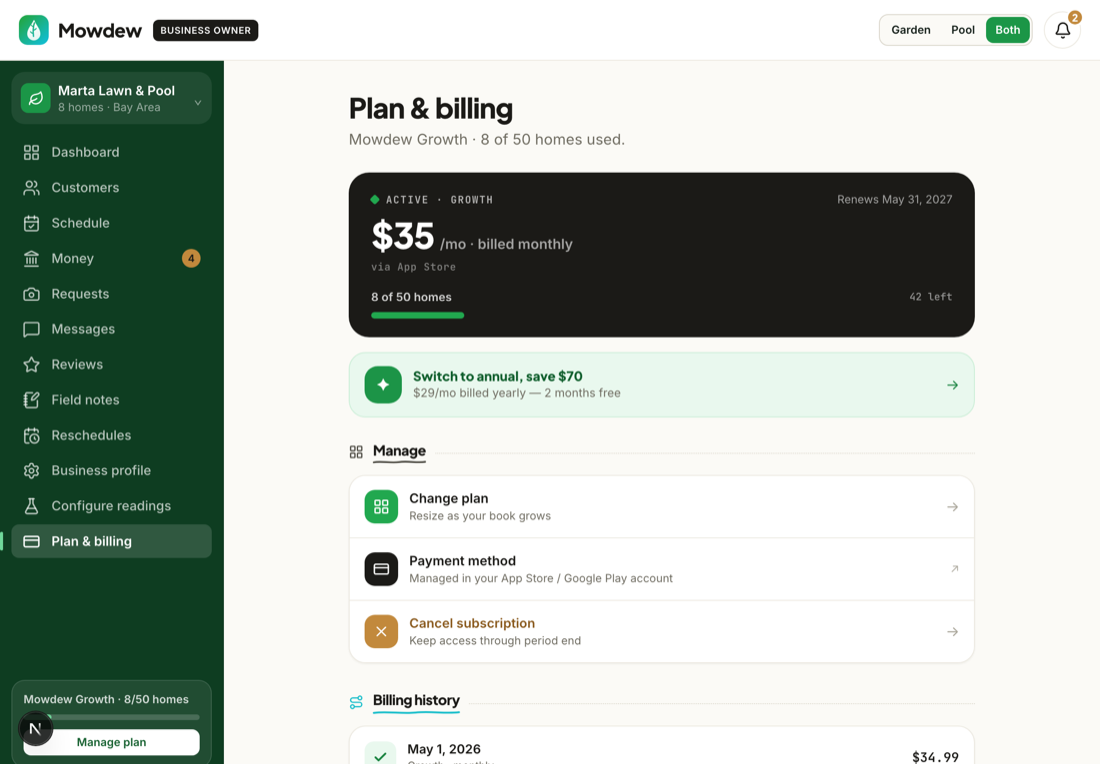Viewport: 1100px width, 764px height.
Task: Click the Marta Lawn & Pool leaf icon
Action: [36, 98]
